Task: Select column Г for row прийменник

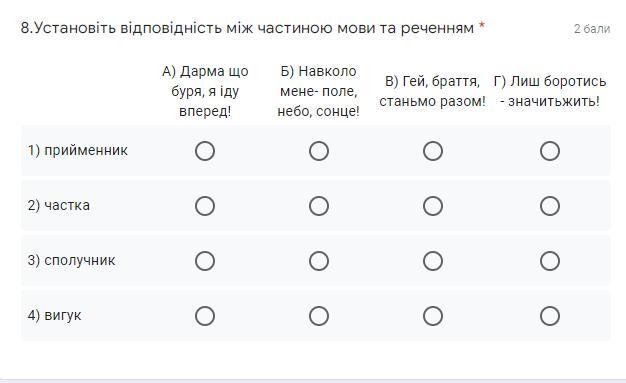Action: click(550, 151)
